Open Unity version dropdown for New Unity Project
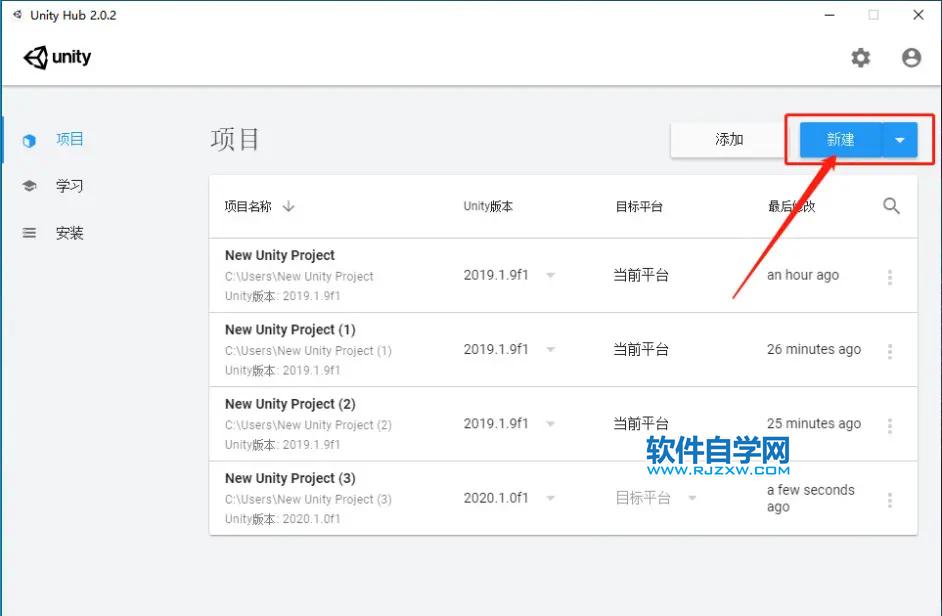Screen dimensions: 942x616 [x=550, y=276]
